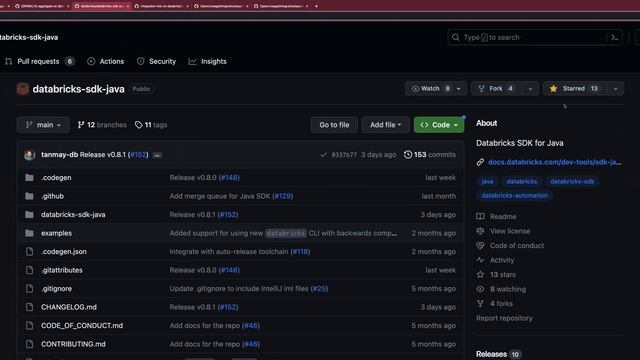
Task: Open the .gitattributes file
Action: coord(62,270)
